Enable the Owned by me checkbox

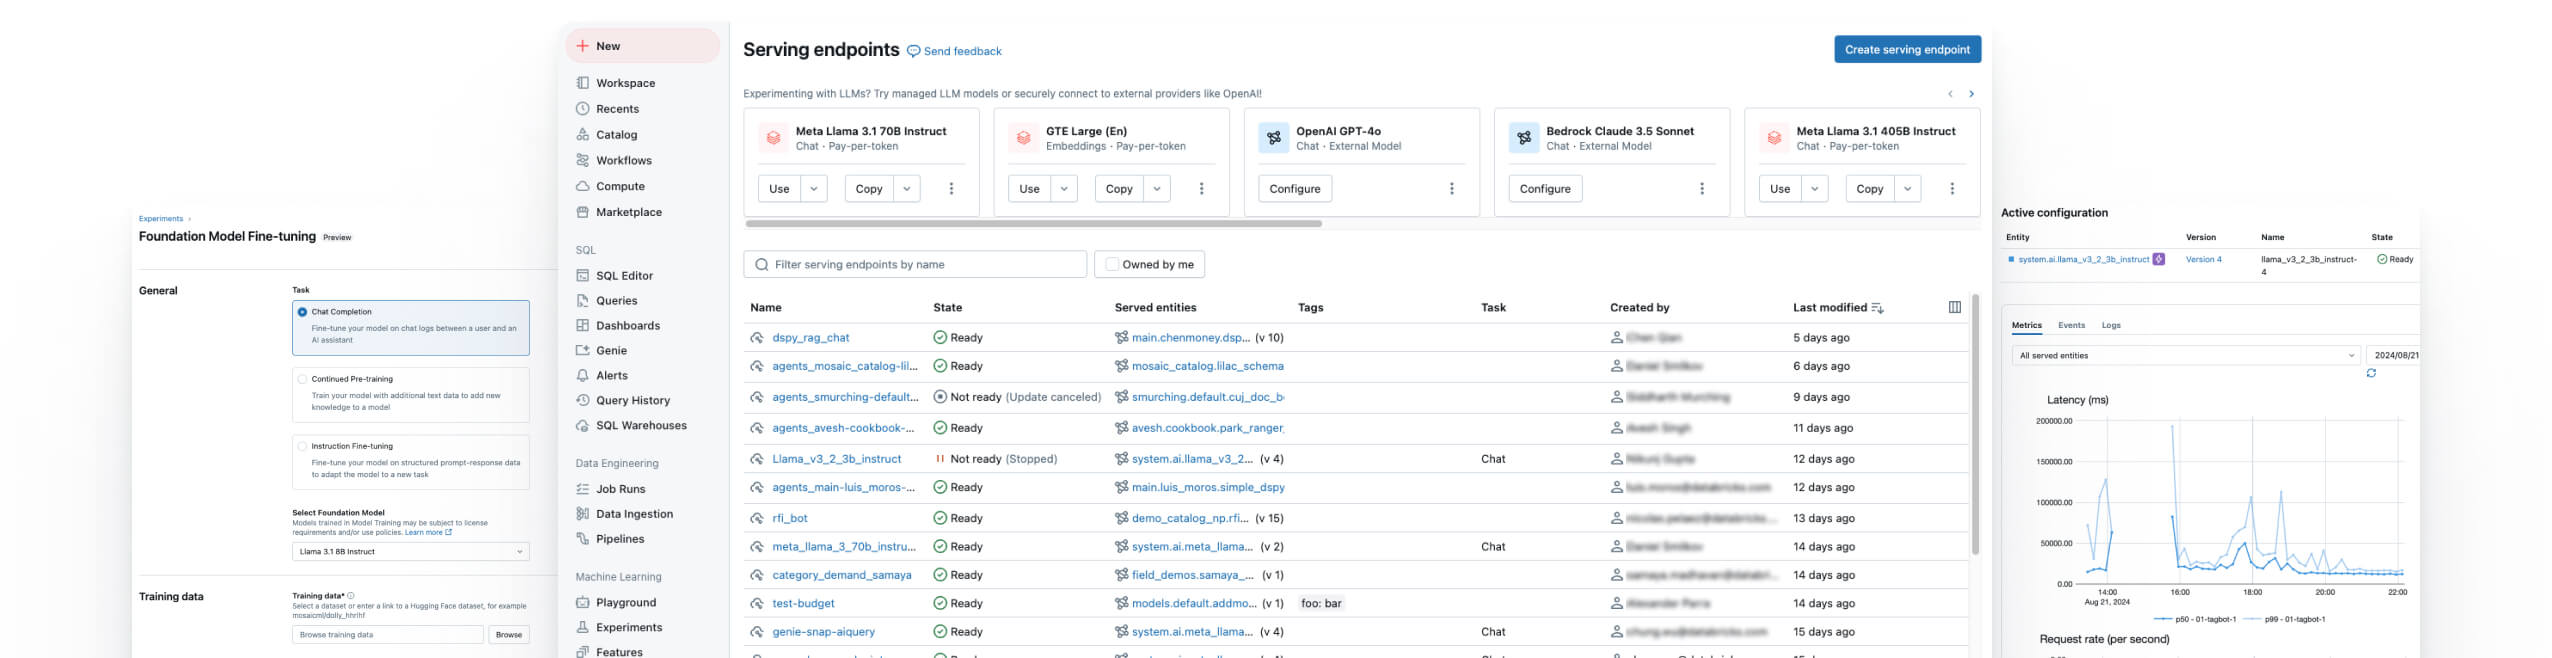pyautogui.click(x=1112, y=265)
